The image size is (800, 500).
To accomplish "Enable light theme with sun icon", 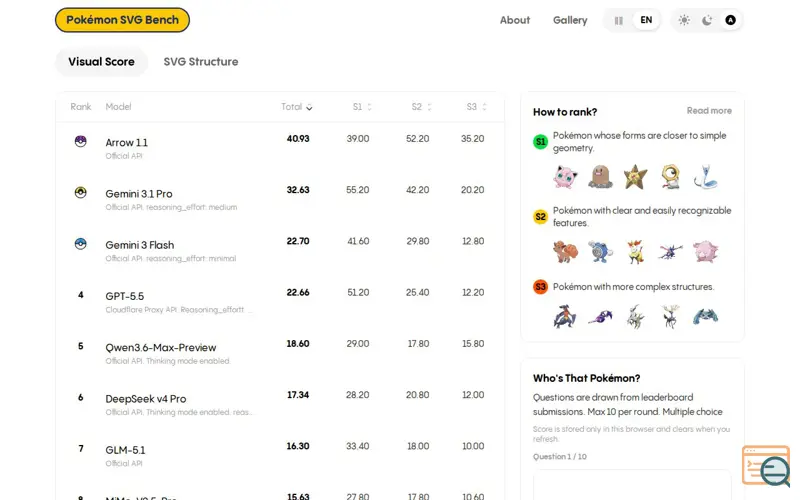I will [x=684, y=20].
